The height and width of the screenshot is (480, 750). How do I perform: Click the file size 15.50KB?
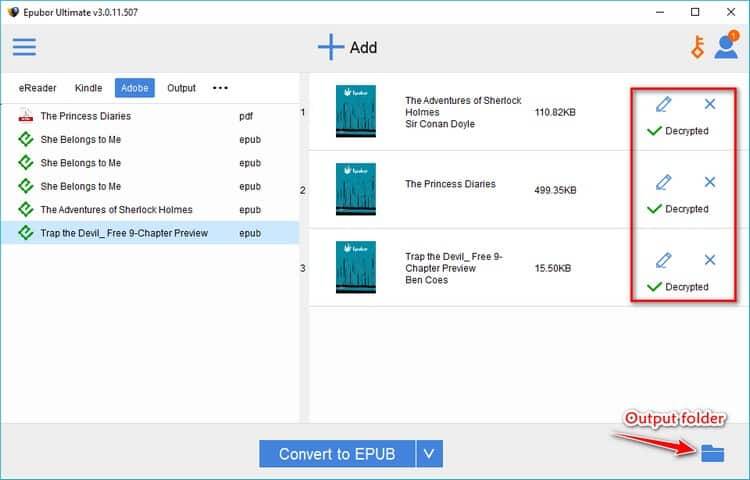click(x=553, y=268)
